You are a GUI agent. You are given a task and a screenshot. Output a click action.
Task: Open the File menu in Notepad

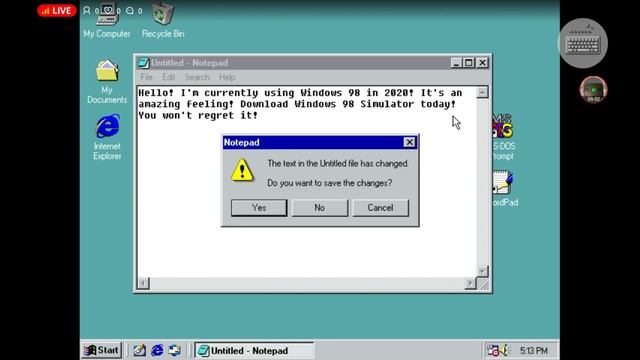click(146, 77)
